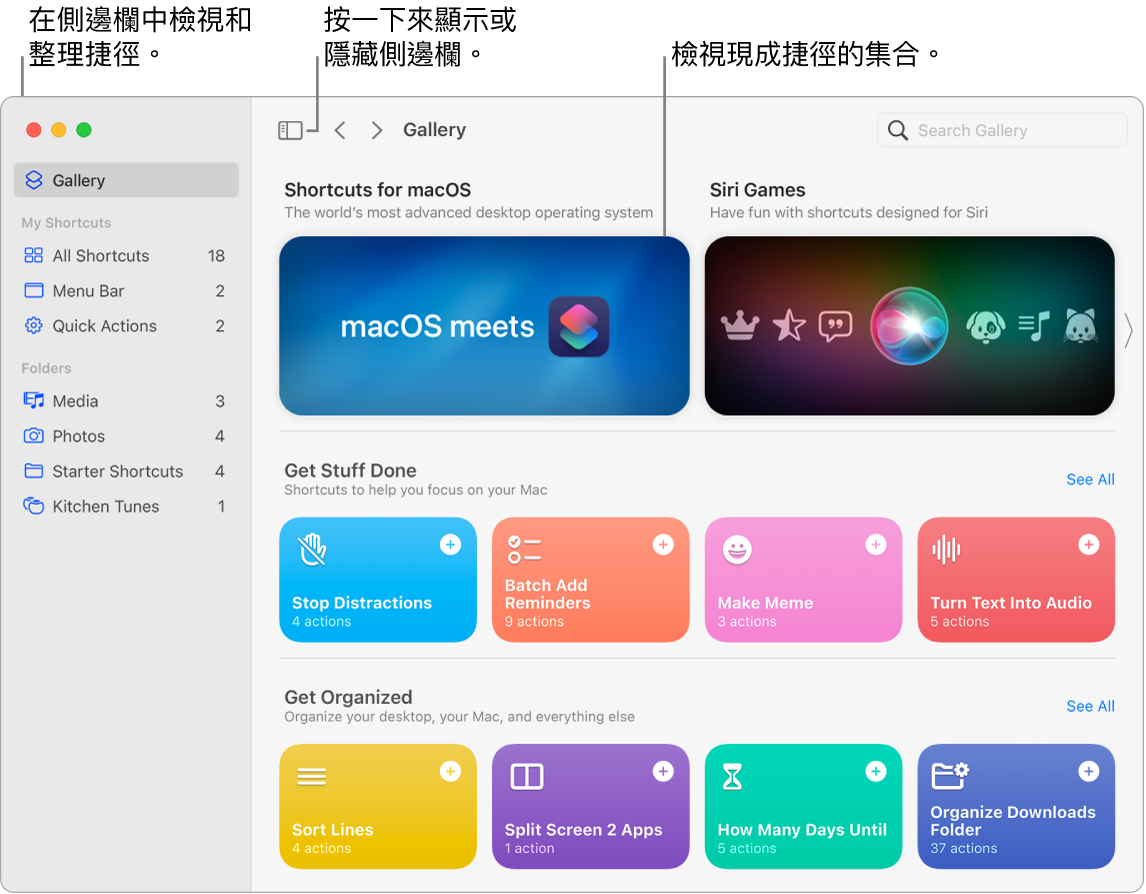Add Sort Lines with plus button
This screenshot has width=1146, height=894.
(450, 771)
